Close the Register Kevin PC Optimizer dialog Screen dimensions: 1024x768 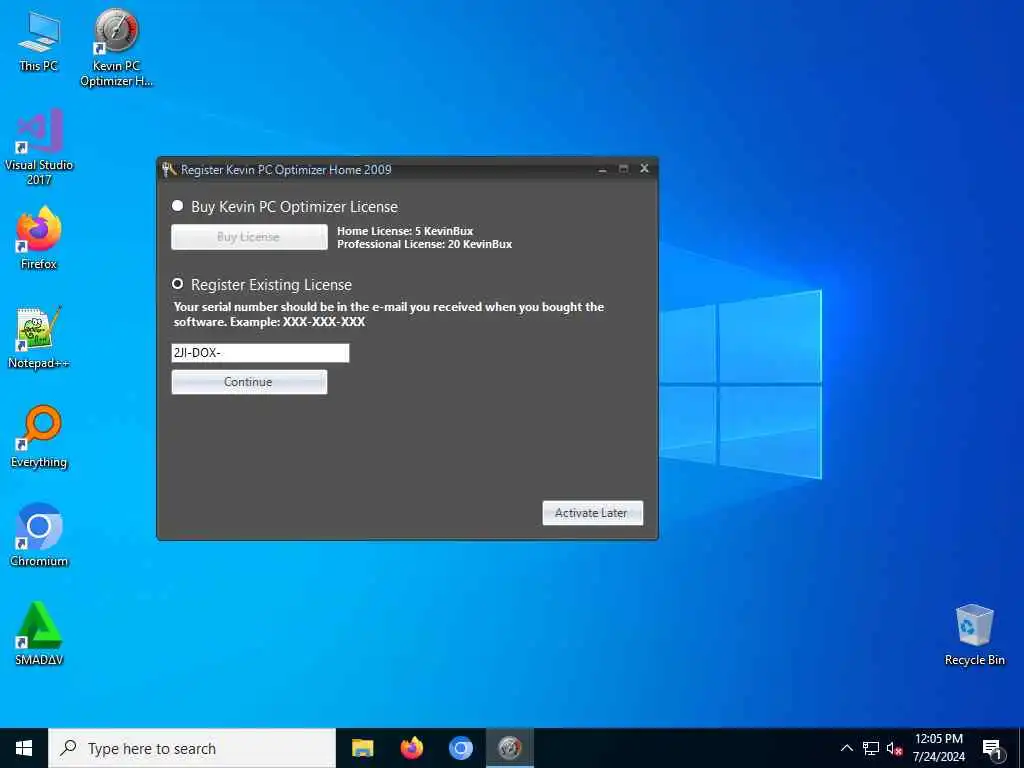point(644,168)
